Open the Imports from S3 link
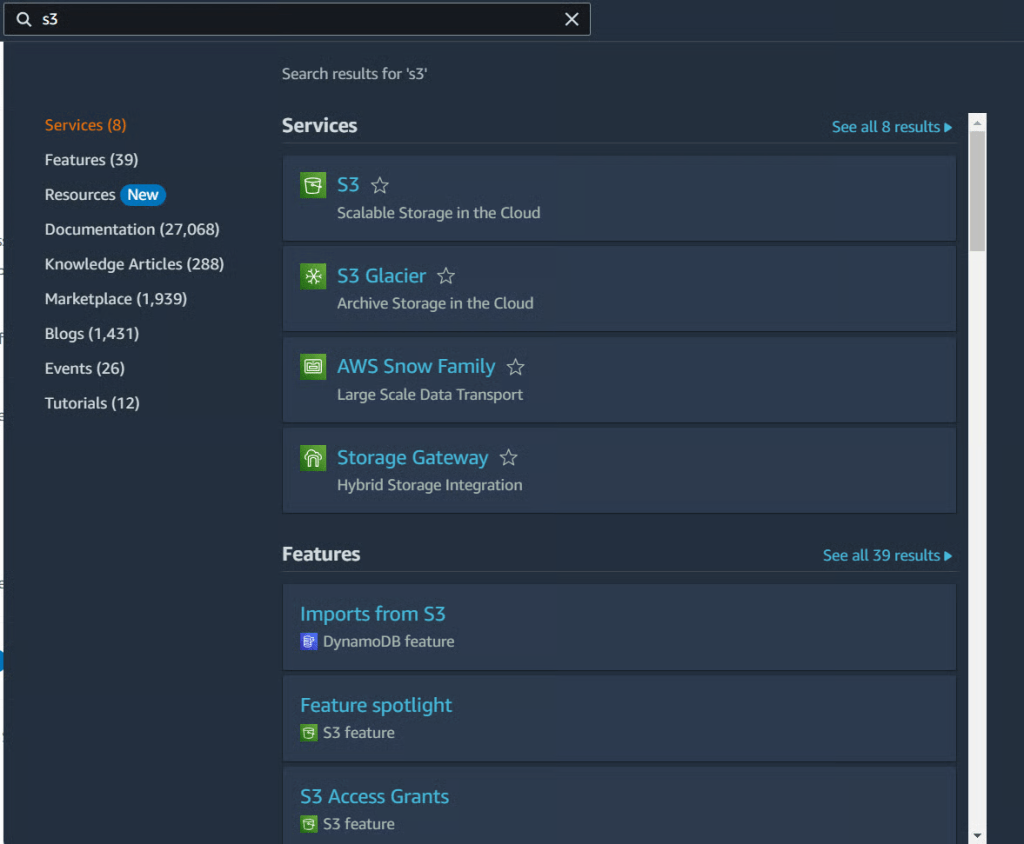Image resolution: width=1024 pixels, height=844 pixels. pyautogui.click(x=372, y=614)
